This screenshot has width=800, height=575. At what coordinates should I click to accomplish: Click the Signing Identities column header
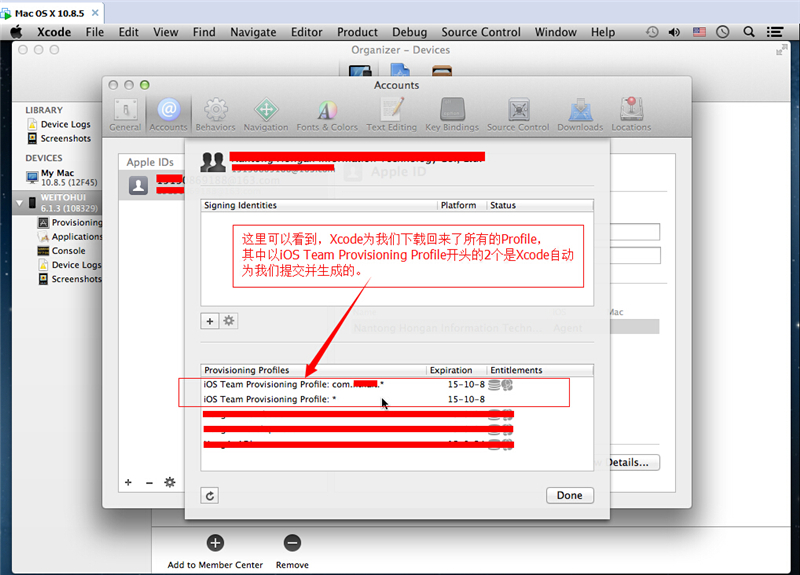(319, 205)
